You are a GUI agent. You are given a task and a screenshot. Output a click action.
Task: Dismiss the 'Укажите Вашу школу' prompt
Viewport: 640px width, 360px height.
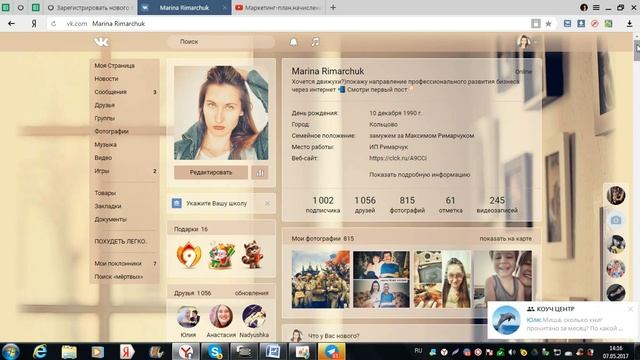click(267, 203)
